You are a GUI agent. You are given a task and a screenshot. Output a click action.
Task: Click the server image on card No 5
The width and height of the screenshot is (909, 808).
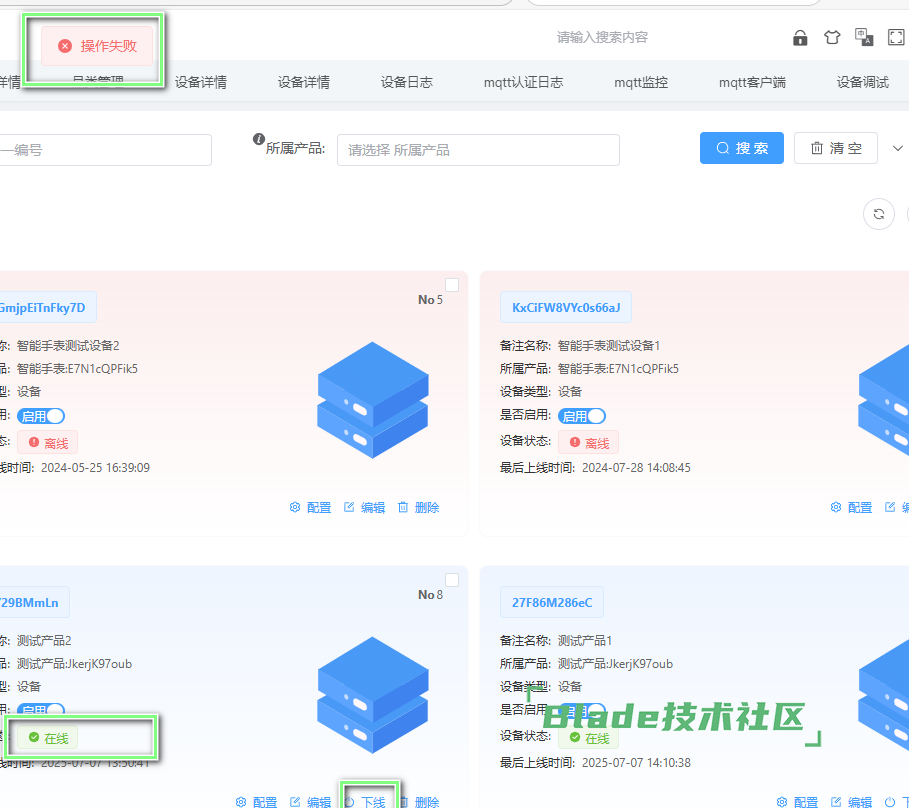point(372,400)
